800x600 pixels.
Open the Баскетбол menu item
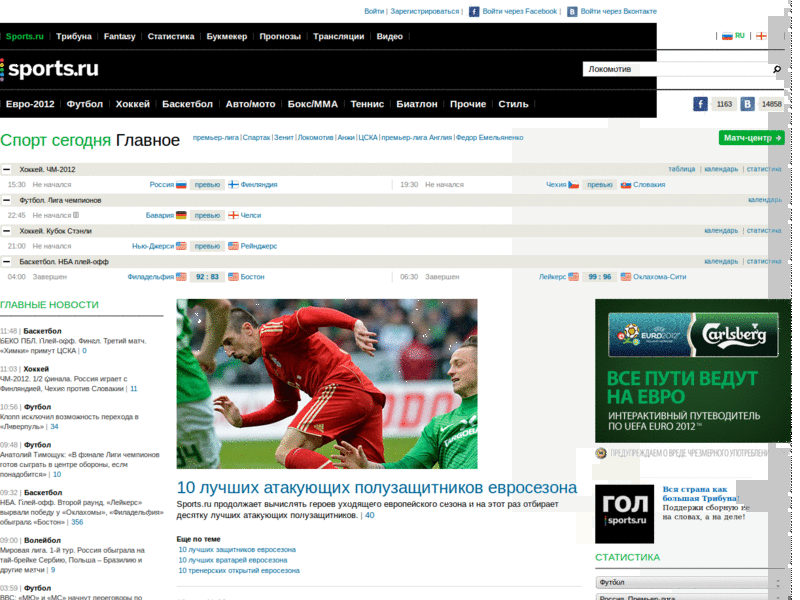point(187,104)
